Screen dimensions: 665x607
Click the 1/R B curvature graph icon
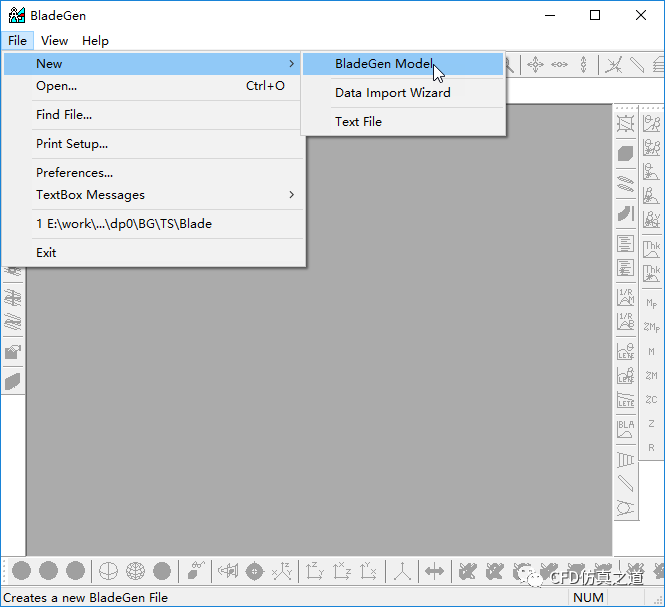point(626,321)
